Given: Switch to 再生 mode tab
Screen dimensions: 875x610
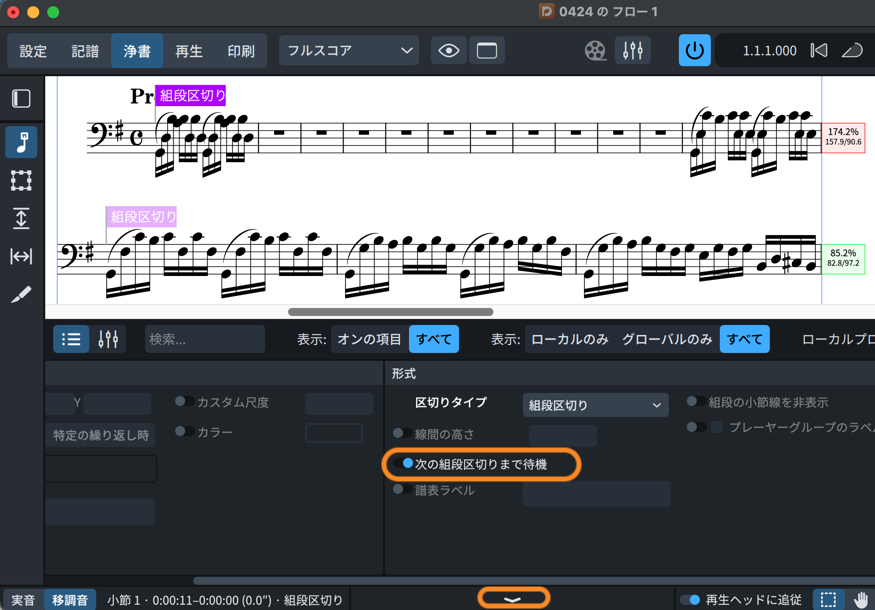Looking at the screenshot, I should click(188, 51).
